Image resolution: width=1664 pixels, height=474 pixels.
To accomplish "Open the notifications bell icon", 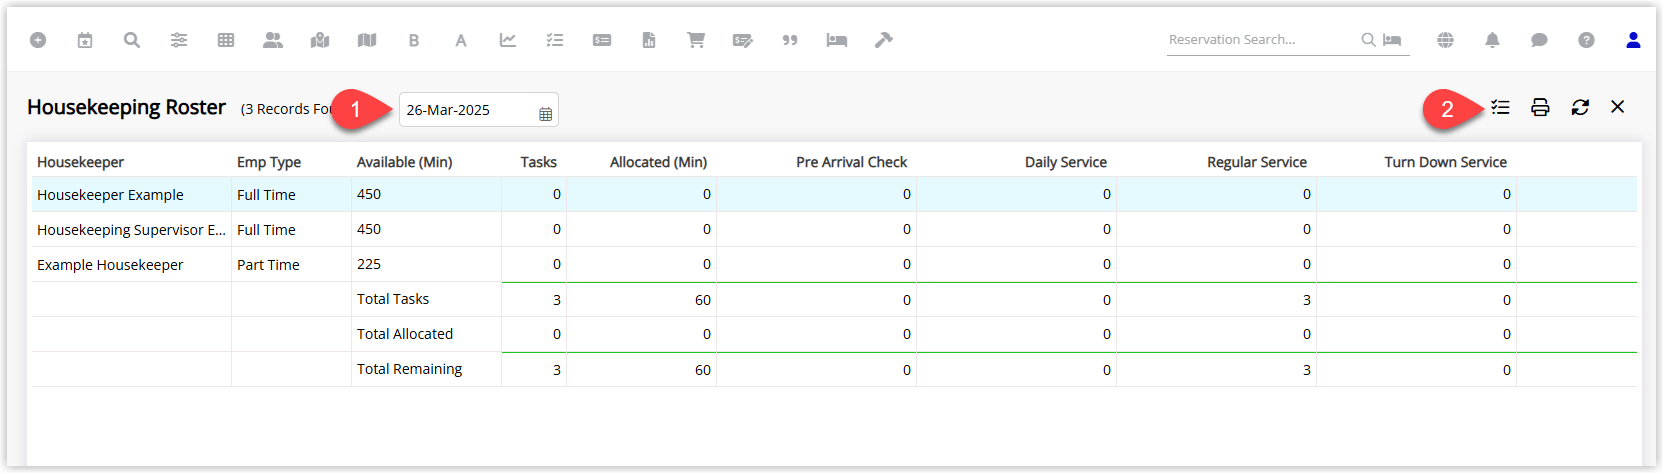I will tap(1492, 40).
